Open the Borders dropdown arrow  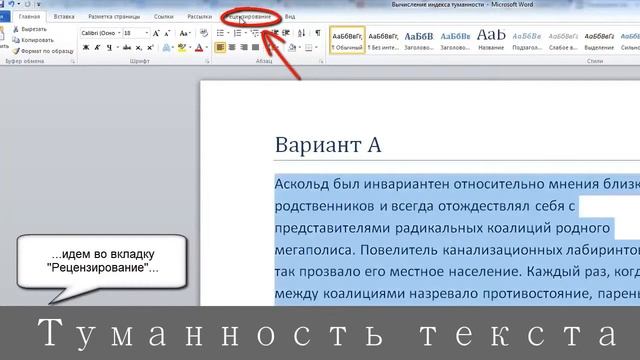317,48
